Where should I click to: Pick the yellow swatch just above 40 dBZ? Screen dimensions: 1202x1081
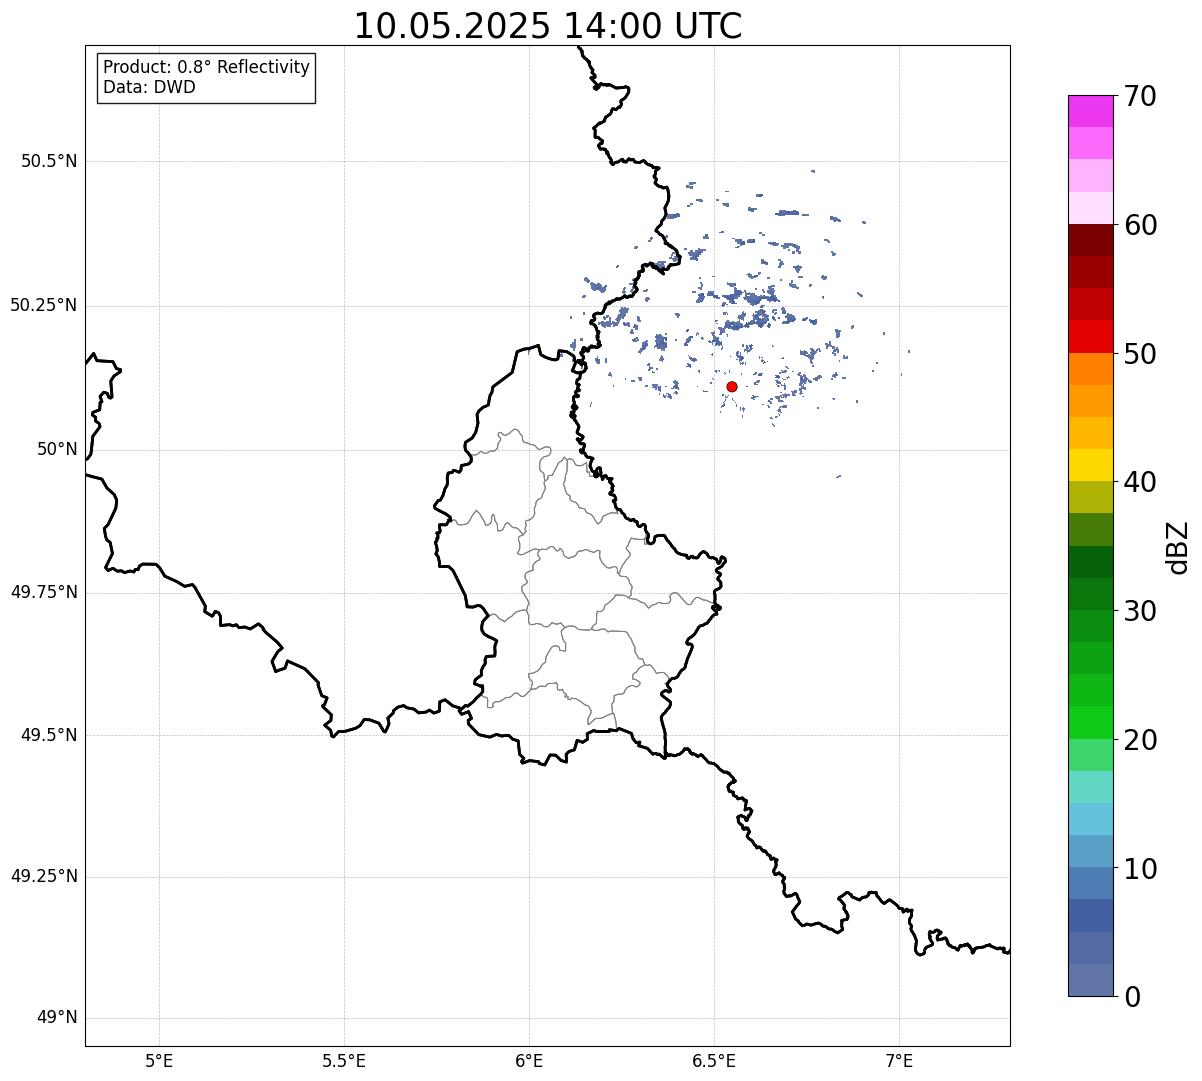click(1090, 465)
